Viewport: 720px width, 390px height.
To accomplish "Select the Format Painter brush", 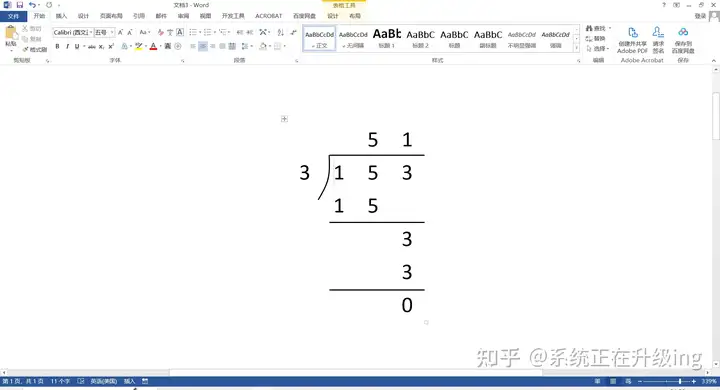I will pyautogui.click(x=35, y=49).
